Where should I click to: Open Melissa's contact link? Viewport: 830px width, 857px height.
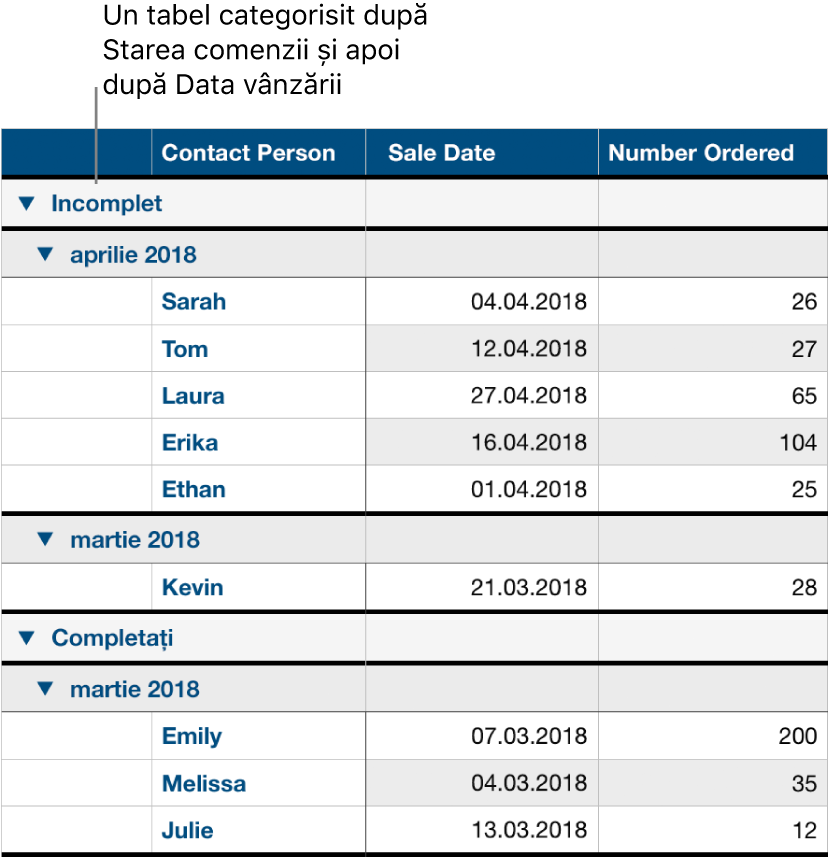(204, 783)
